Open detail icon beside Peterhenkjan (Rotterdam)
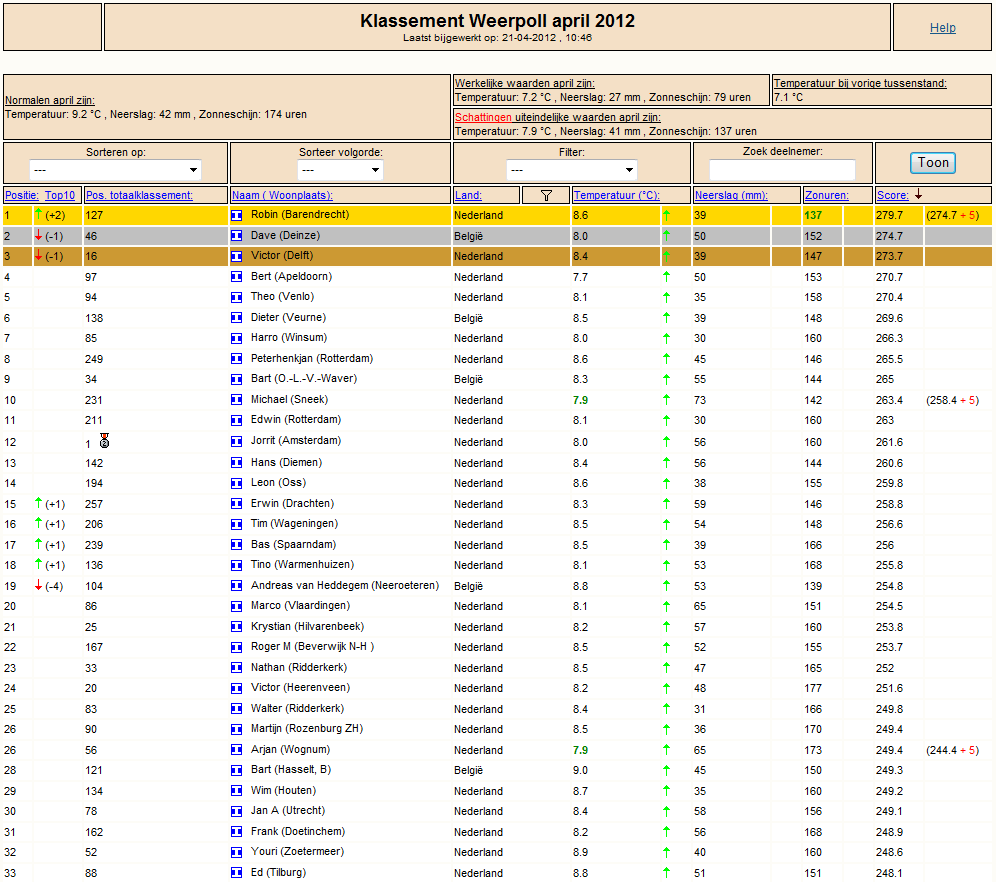The image size is (996, 882). click(x=236, y=359)
